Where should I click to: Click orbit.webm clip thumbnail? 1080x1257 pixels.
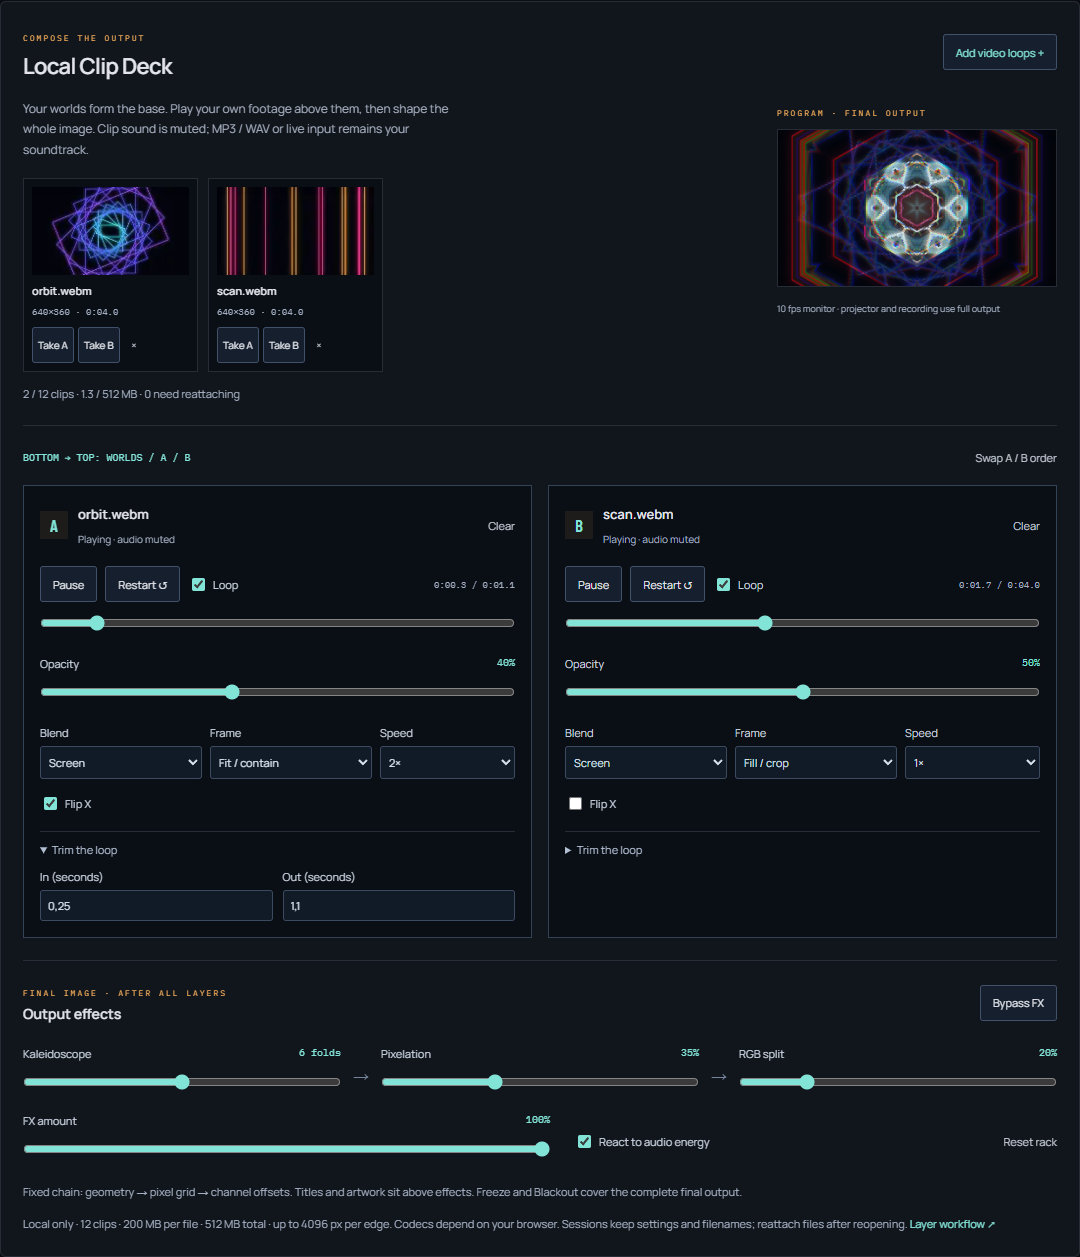pos(110,231)
